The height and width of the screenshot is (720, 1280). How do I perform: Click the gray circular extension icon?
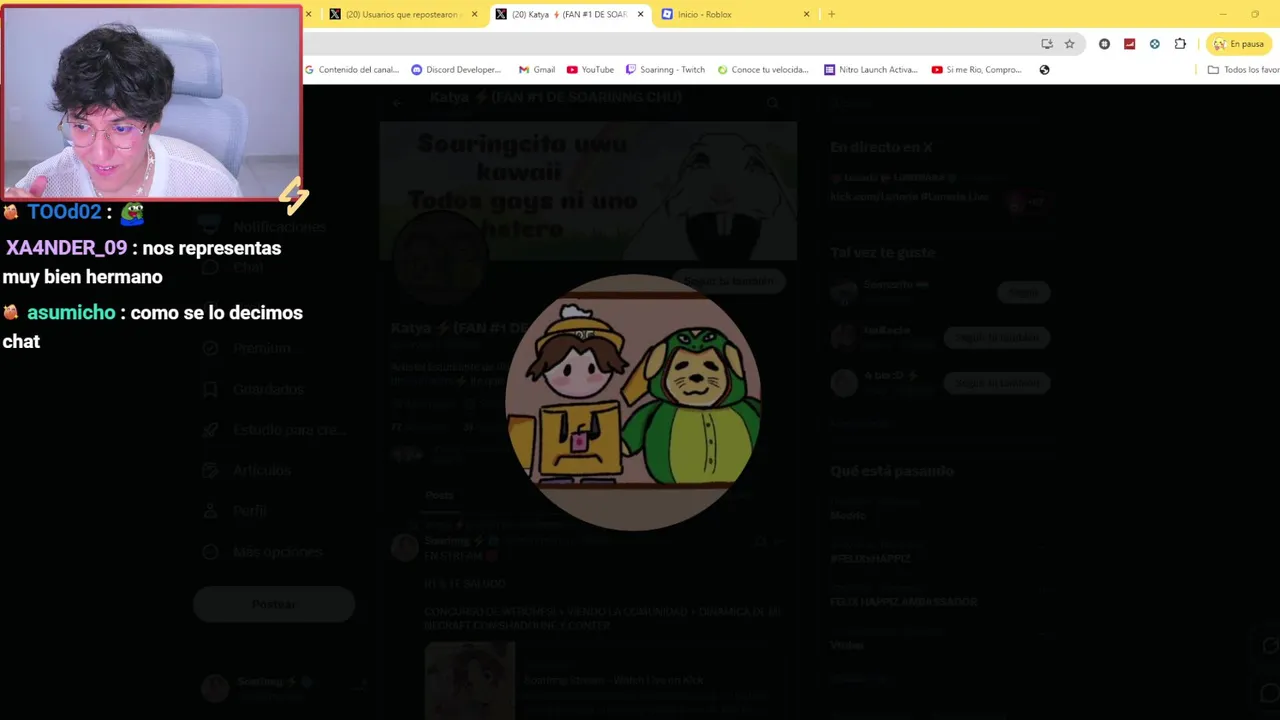(1104, 44)
